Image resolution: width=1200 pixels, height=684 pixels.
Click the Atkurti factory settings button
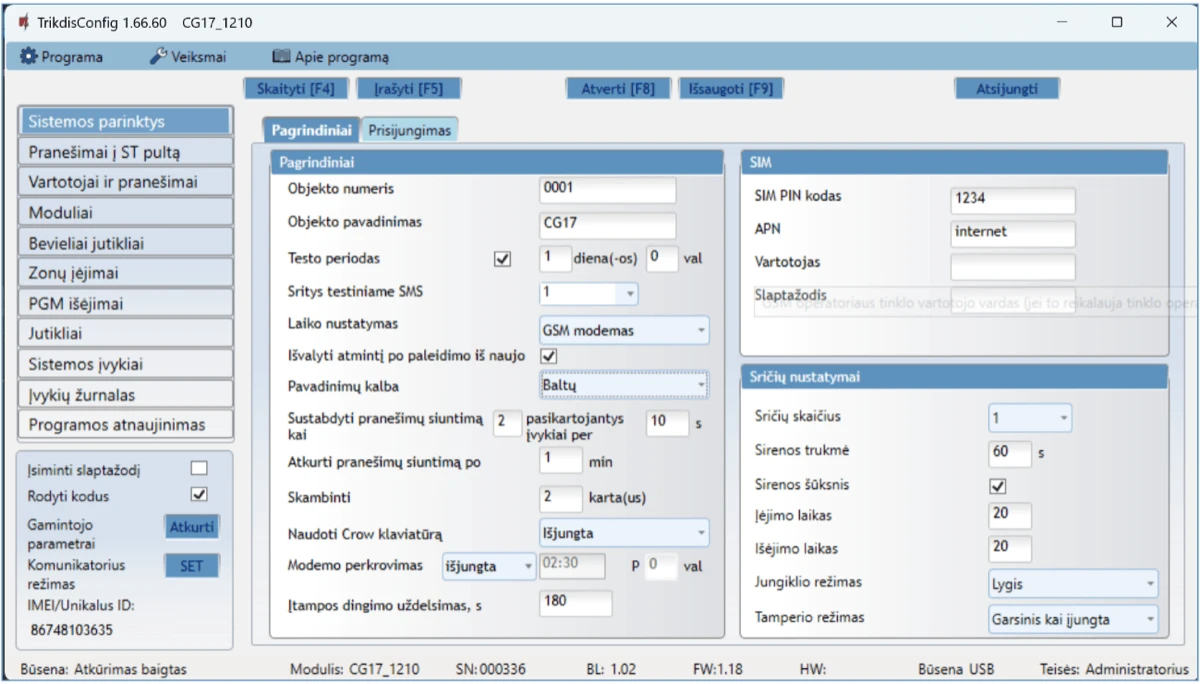pos(191,527)
